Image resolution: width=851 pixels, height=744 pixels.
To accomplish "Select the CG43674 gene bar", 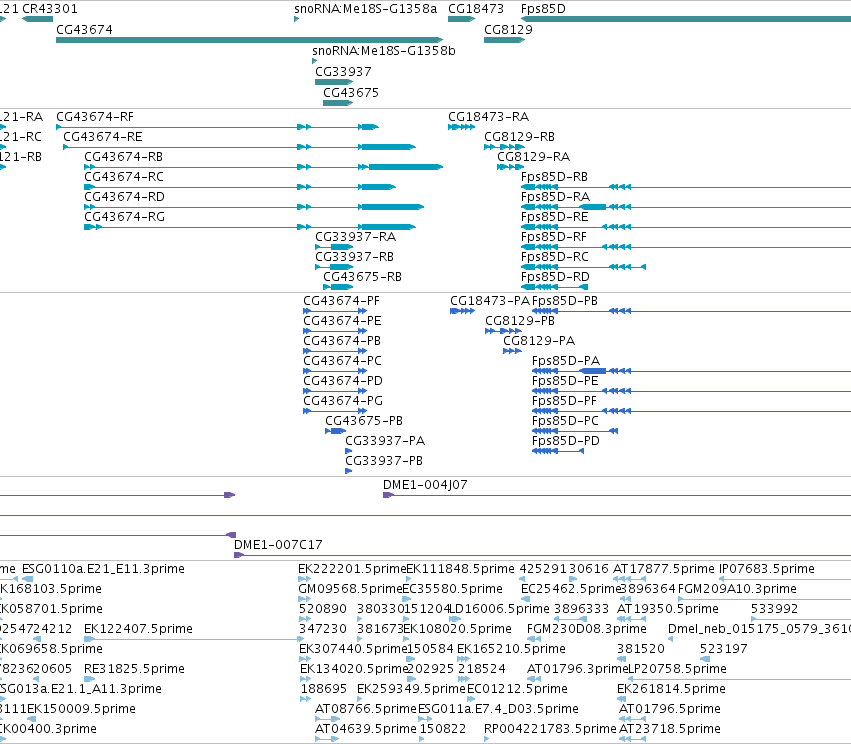I will click(x=250, y=40).
